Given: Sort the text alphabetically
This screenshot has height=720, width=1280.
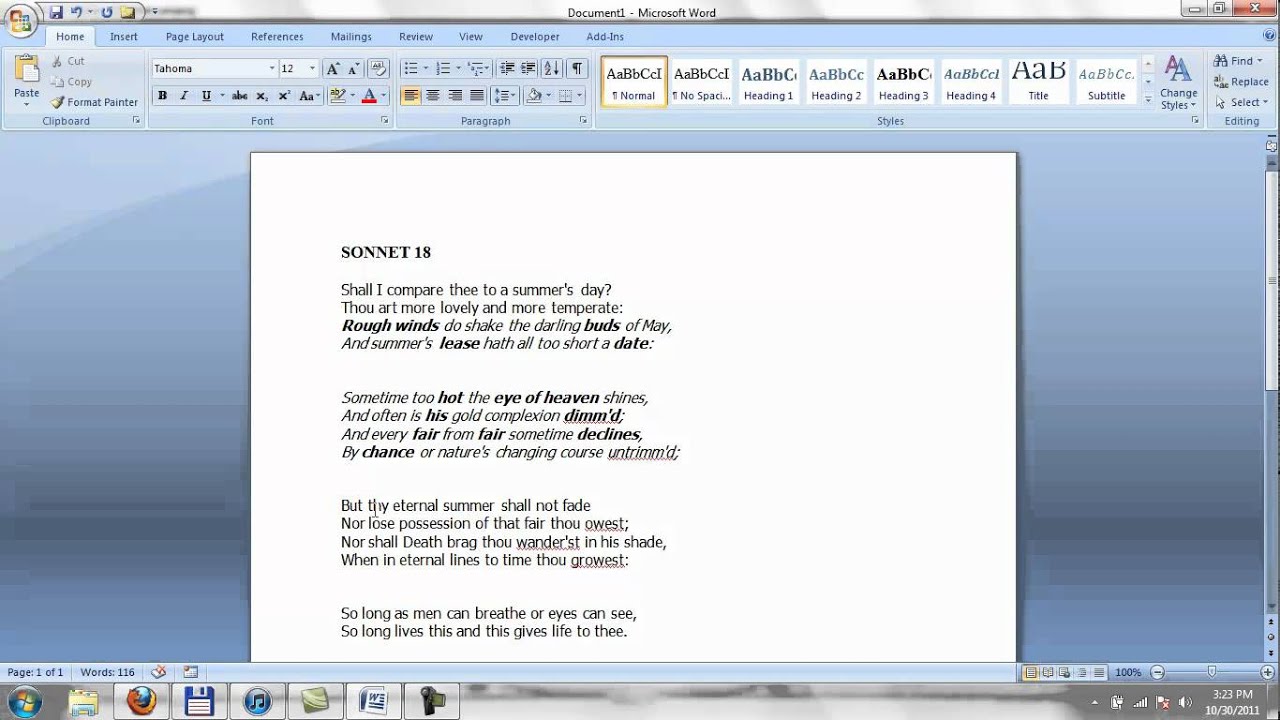Looking at the screenshot, I should (x=552, y=68).
